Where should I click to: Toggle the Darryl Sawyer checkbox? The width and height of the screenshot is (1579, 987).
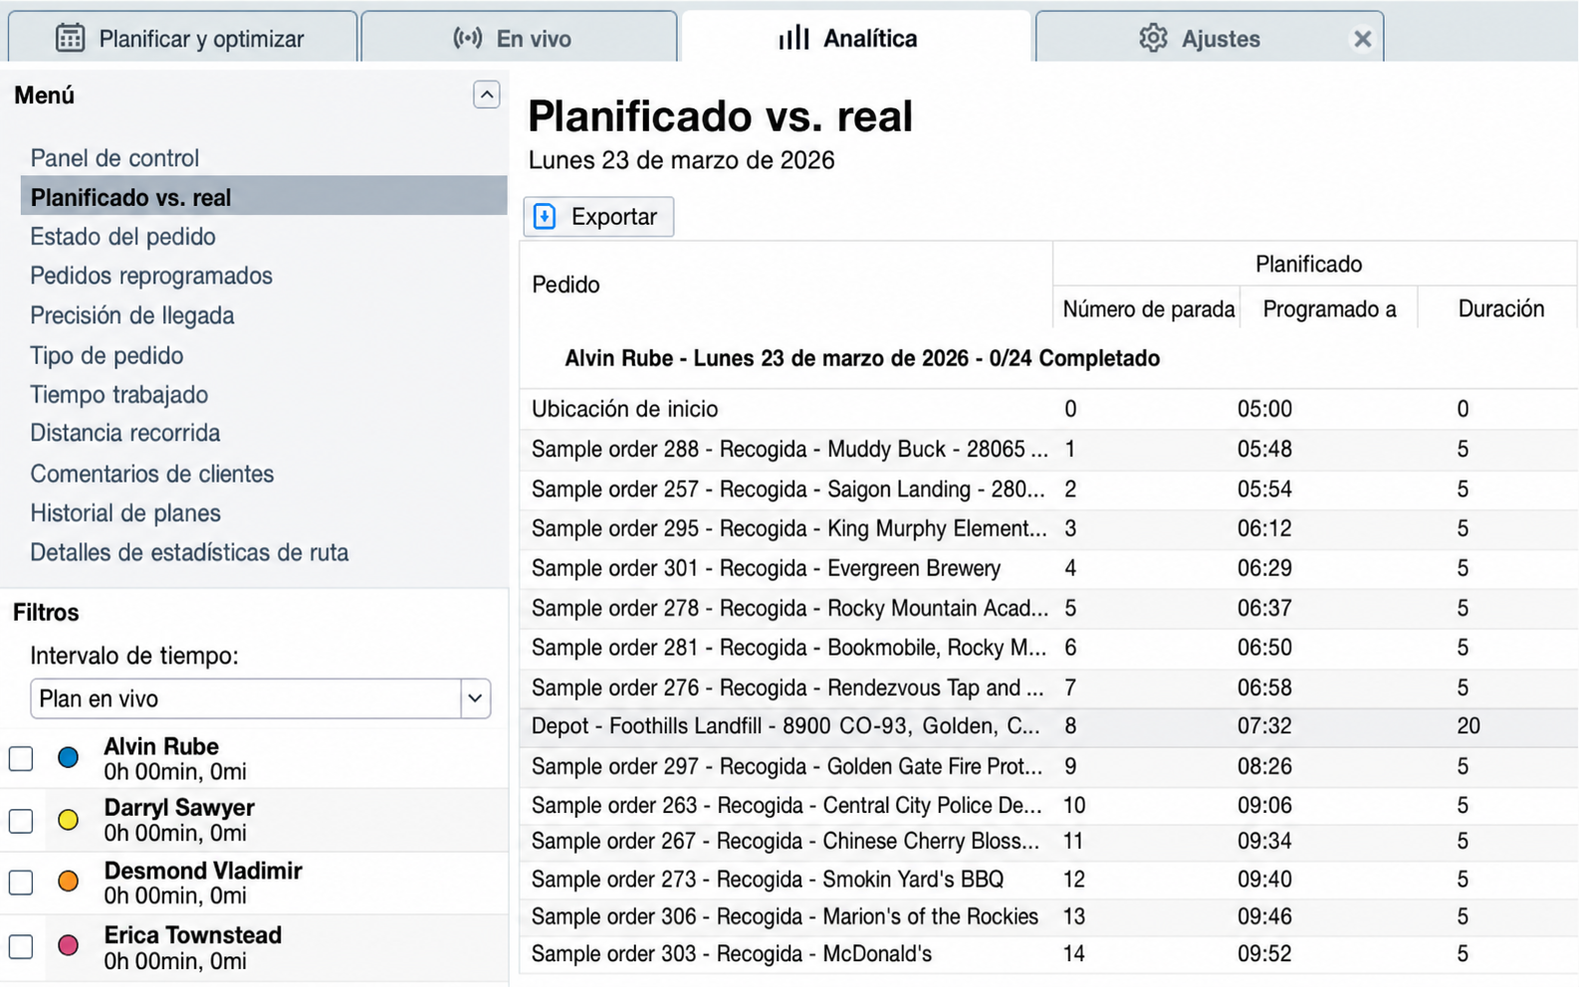pos(21,821)
